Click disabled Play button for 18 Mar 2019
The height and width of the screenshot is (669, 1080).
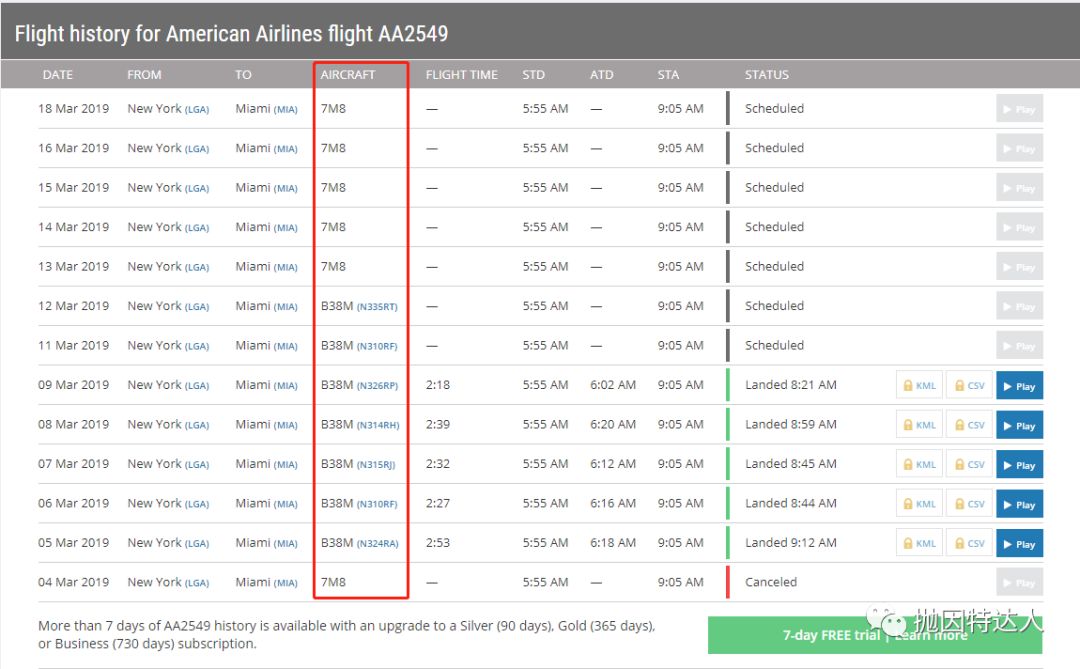[x=1019, y=109]
